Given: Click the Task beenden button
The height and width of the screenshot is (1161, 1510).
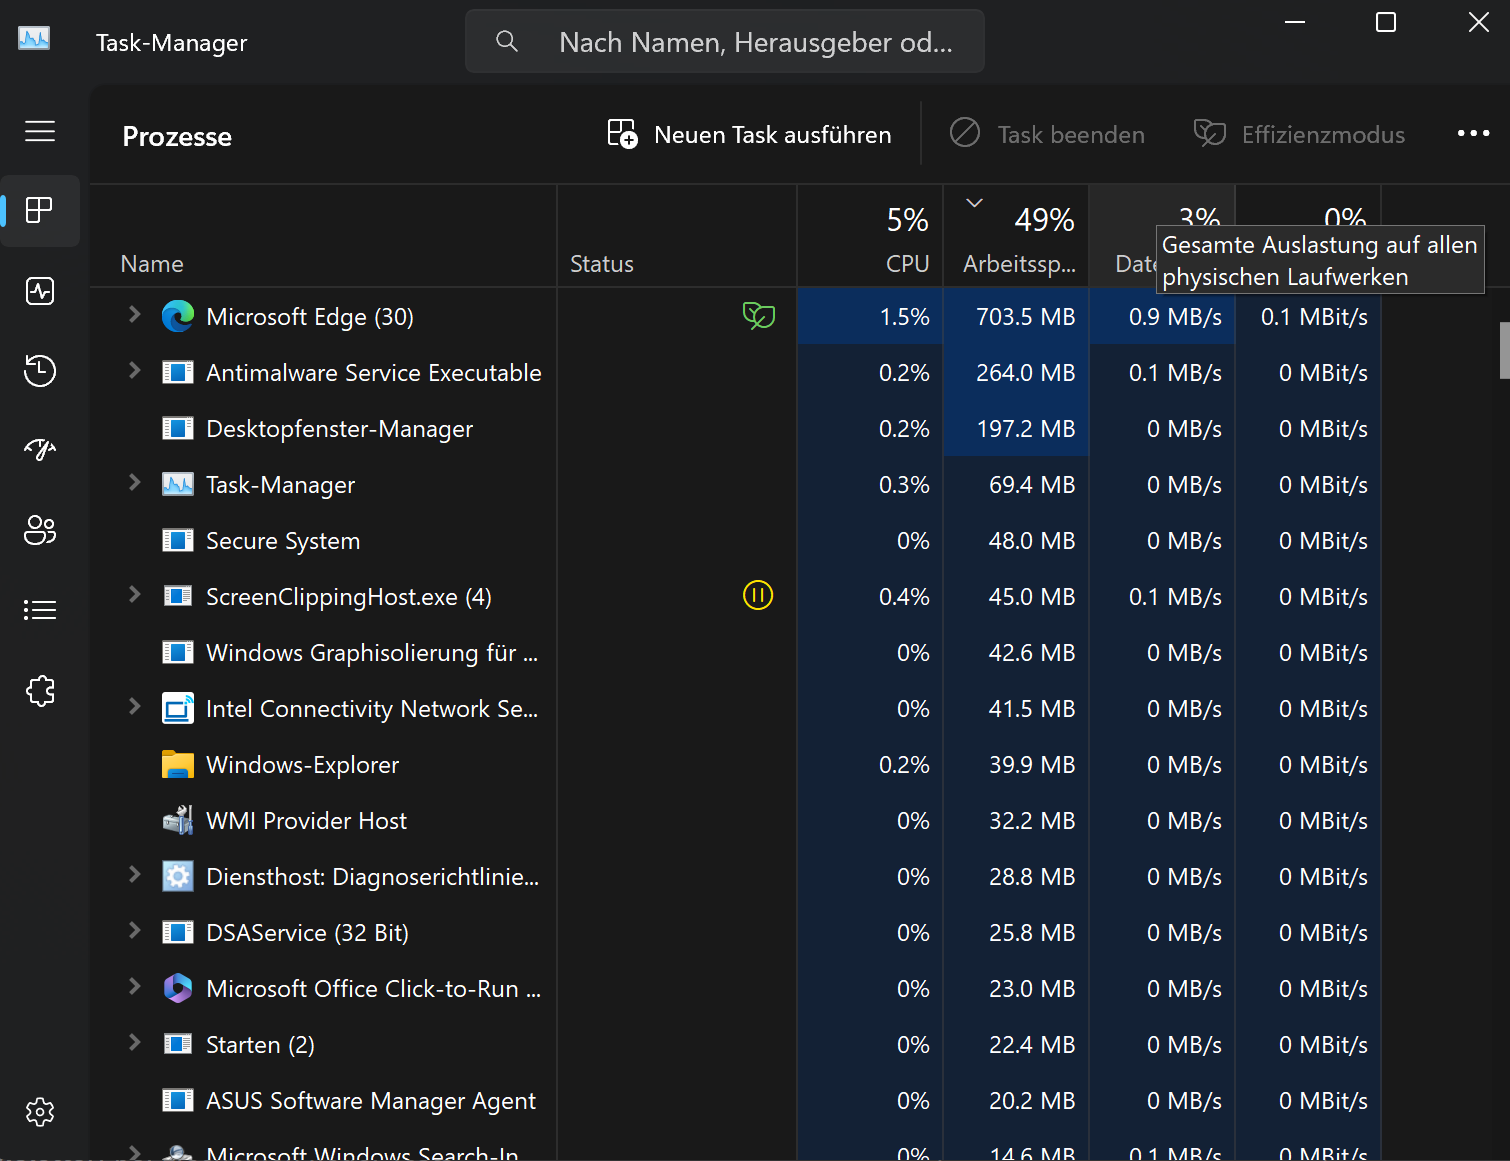Looking at the screenshot, I should [x=1047, y=134].
